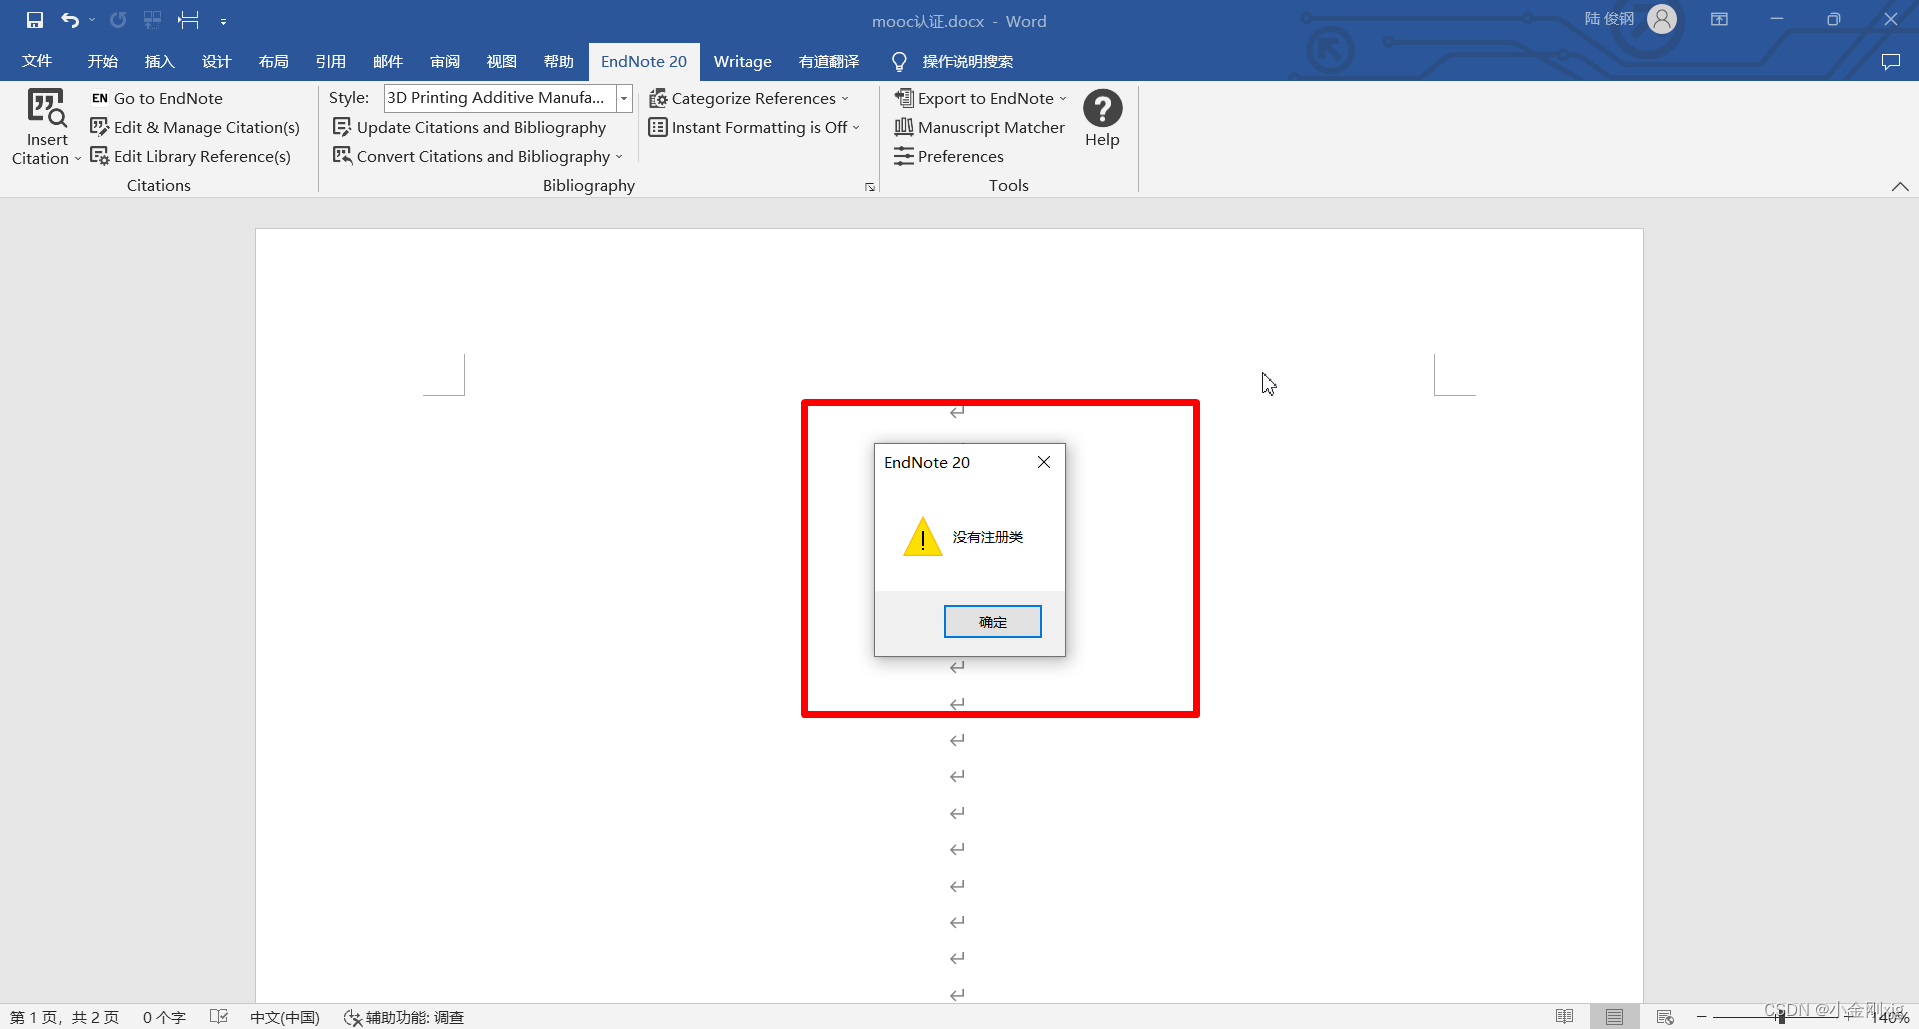Click 确定 in the EndNote 20 dialog
This screenshot has height=1029, width=1919.
[x=992, y=621]
